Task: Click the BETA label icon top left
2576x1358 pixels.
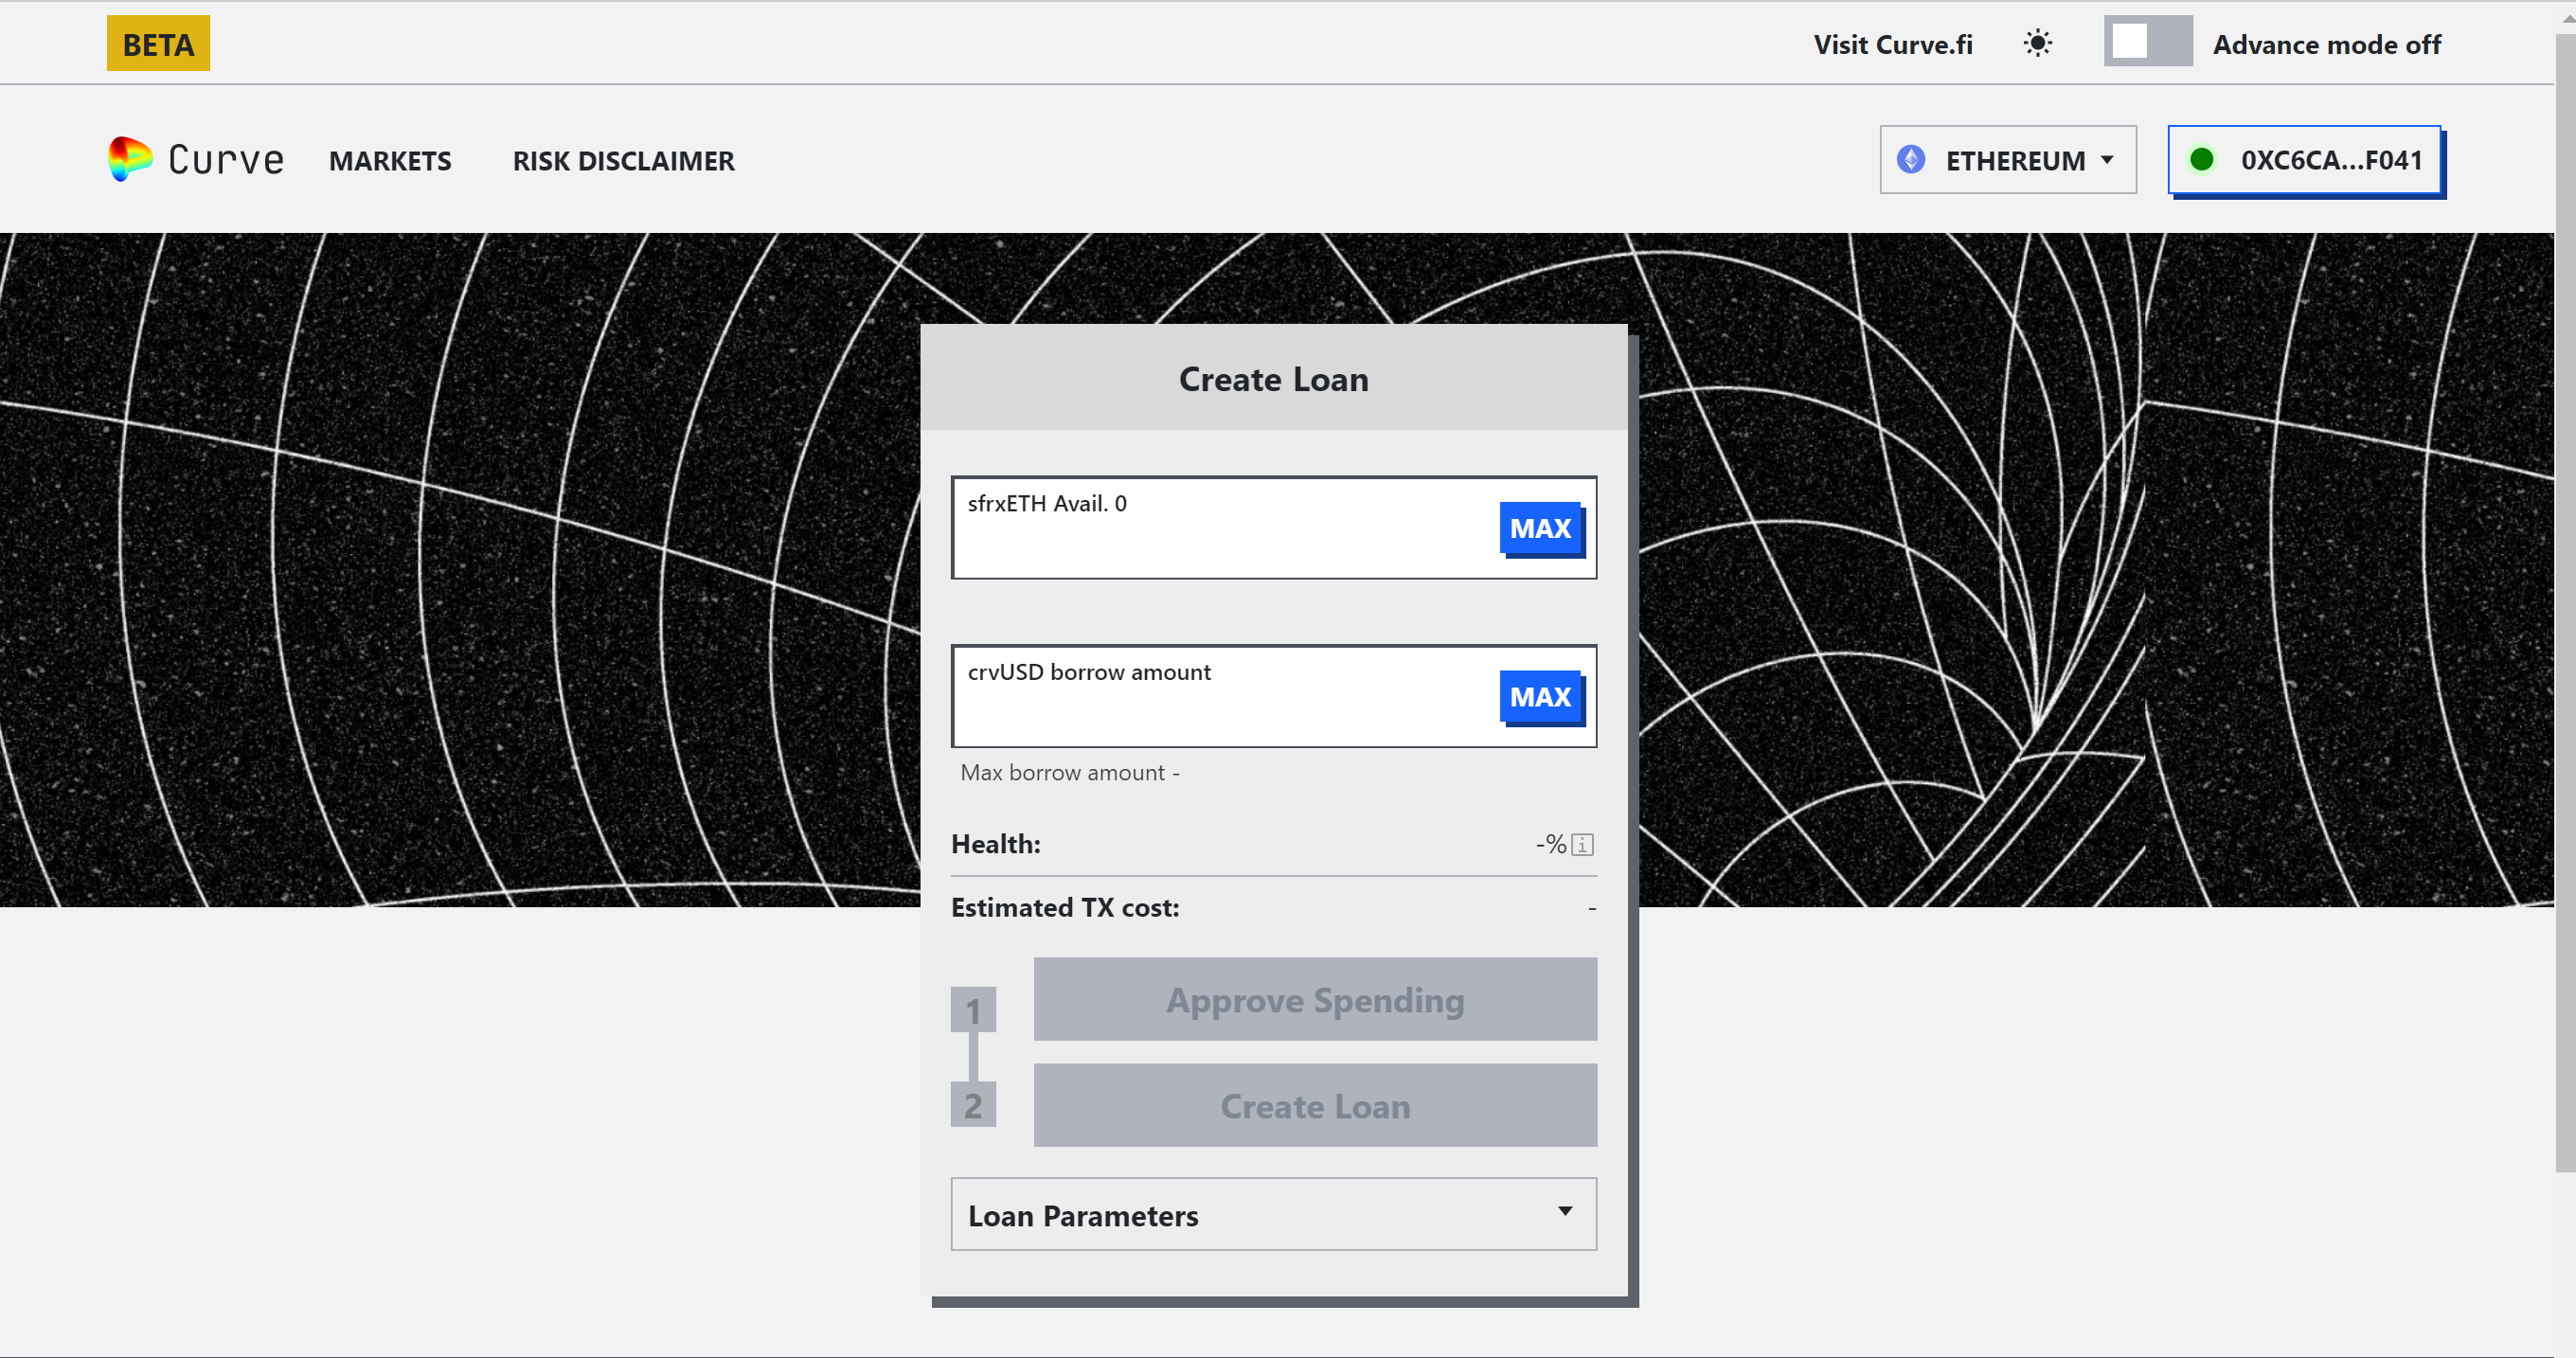Action: [x=160, y=43]
